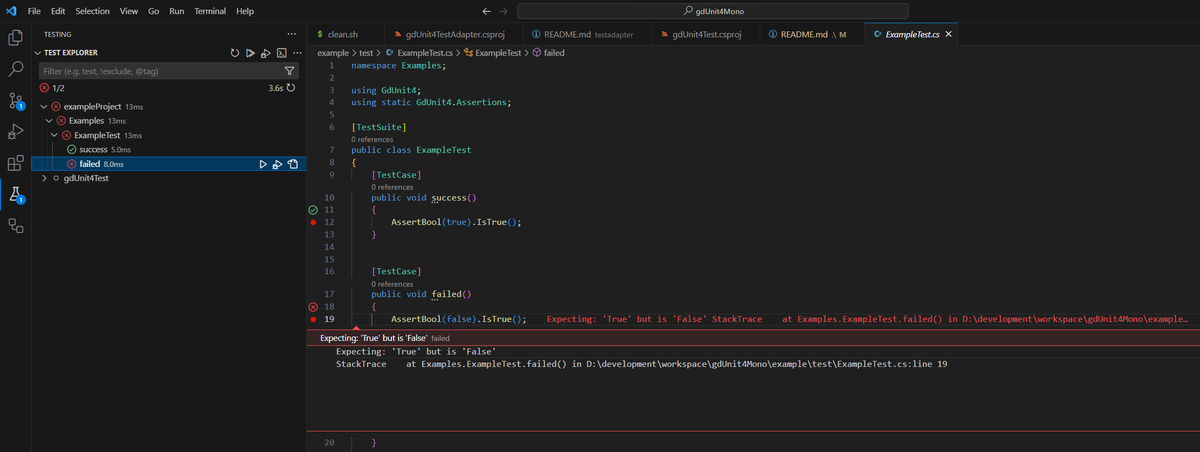
Task: Open the Run menu
Action: click(x=177, y=10)
